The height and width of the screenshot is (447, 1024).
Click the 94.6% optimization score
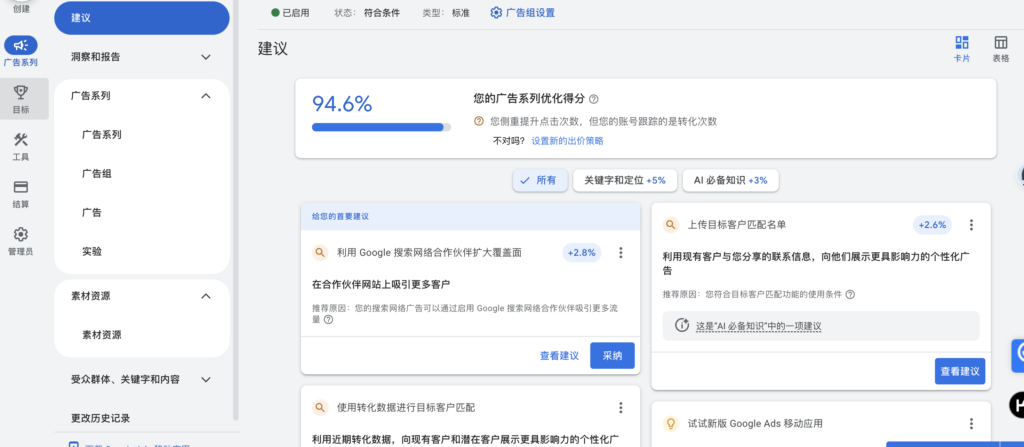[342, 103]
